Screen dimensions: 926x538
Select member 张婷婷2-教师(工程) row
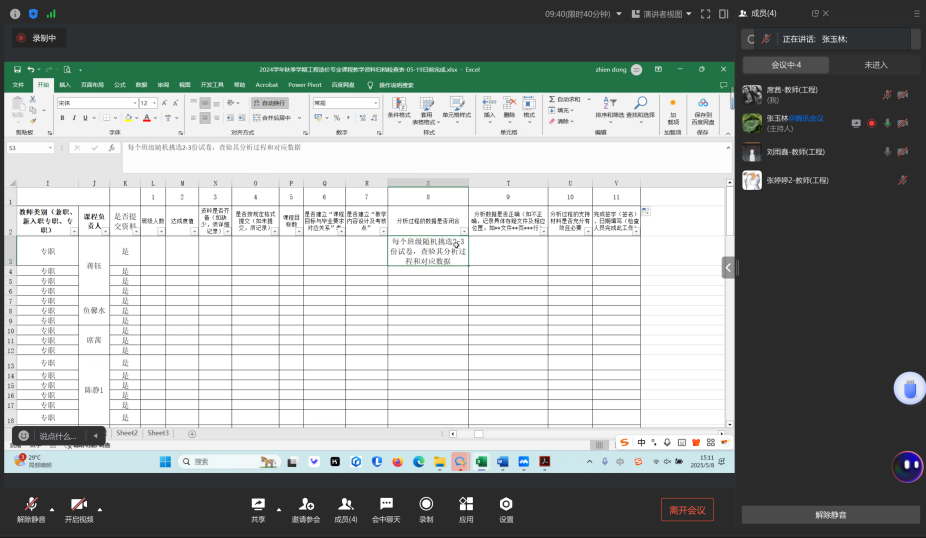click(x=830, y=180)
